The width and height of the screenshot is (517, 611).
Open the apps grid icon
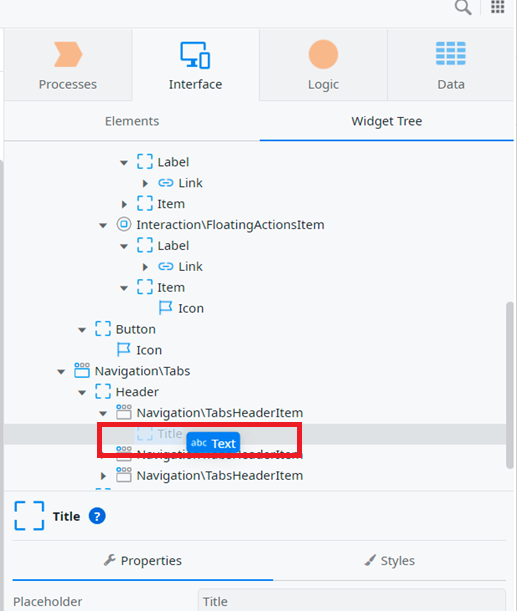(498, 7)
